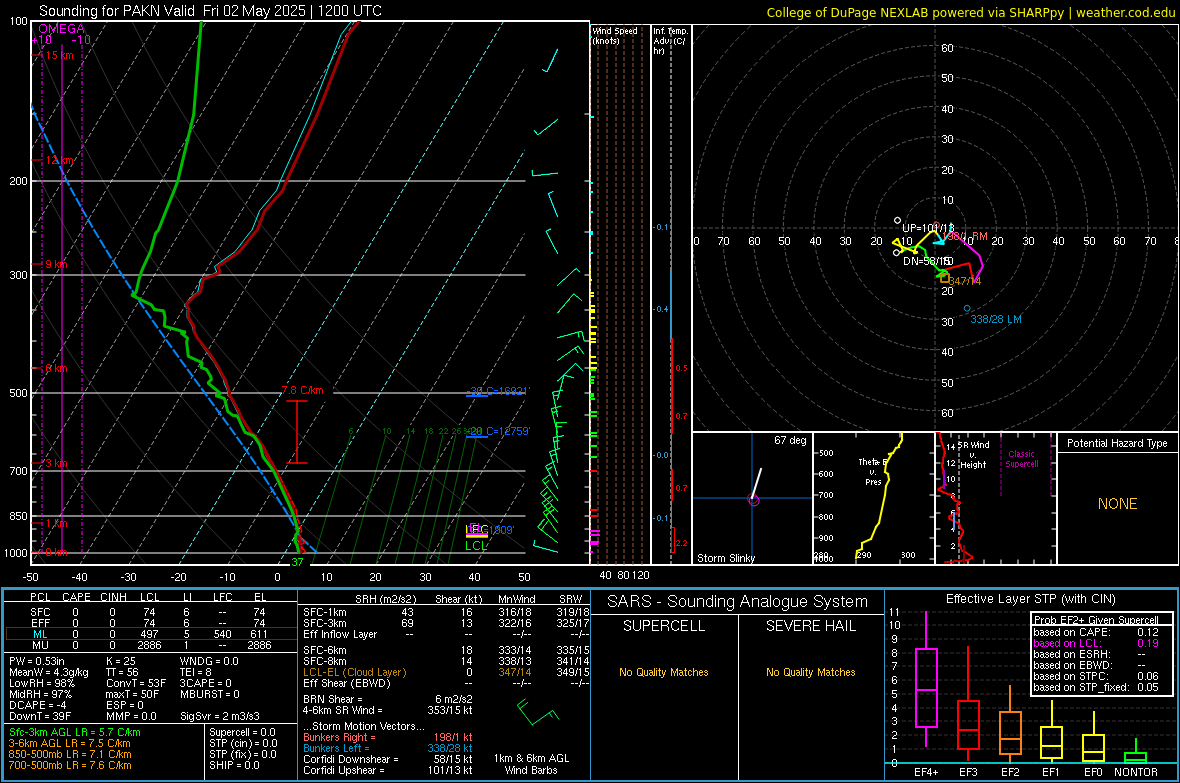Viewport: 1180px width, 783px height.
Task: Click the 'CAPE' column header
Action: coord(76,597)
